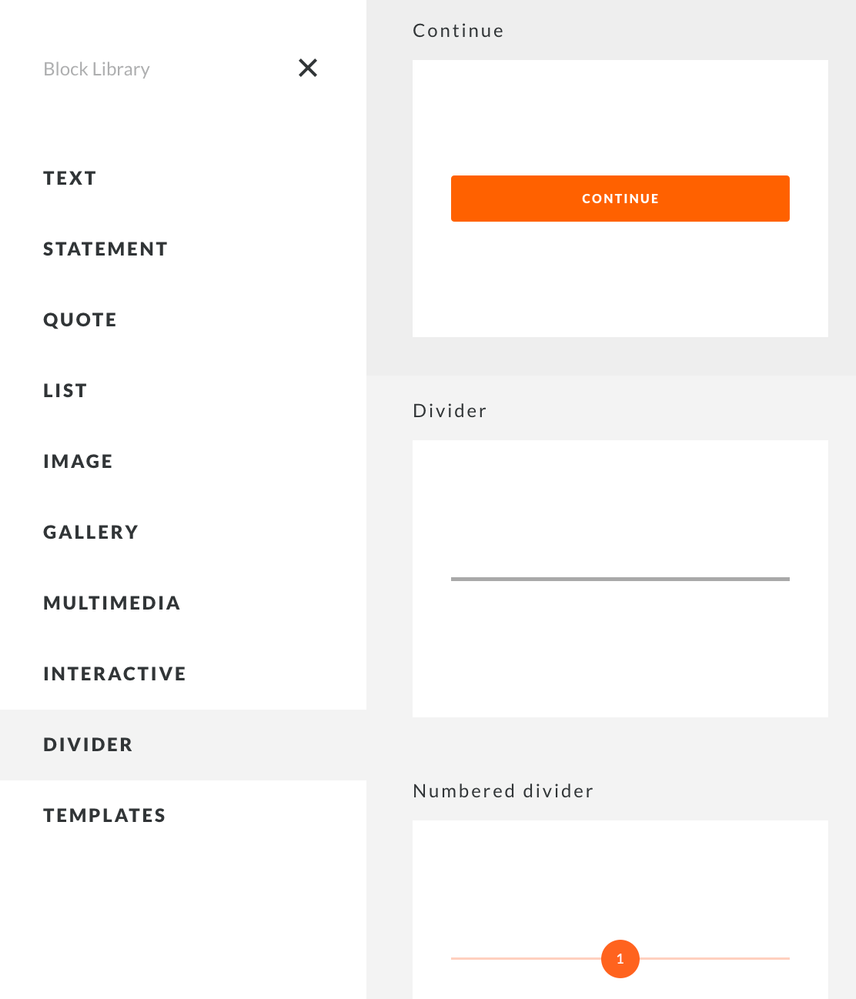
Task: Select the Statement category
Action: (105, 249)
